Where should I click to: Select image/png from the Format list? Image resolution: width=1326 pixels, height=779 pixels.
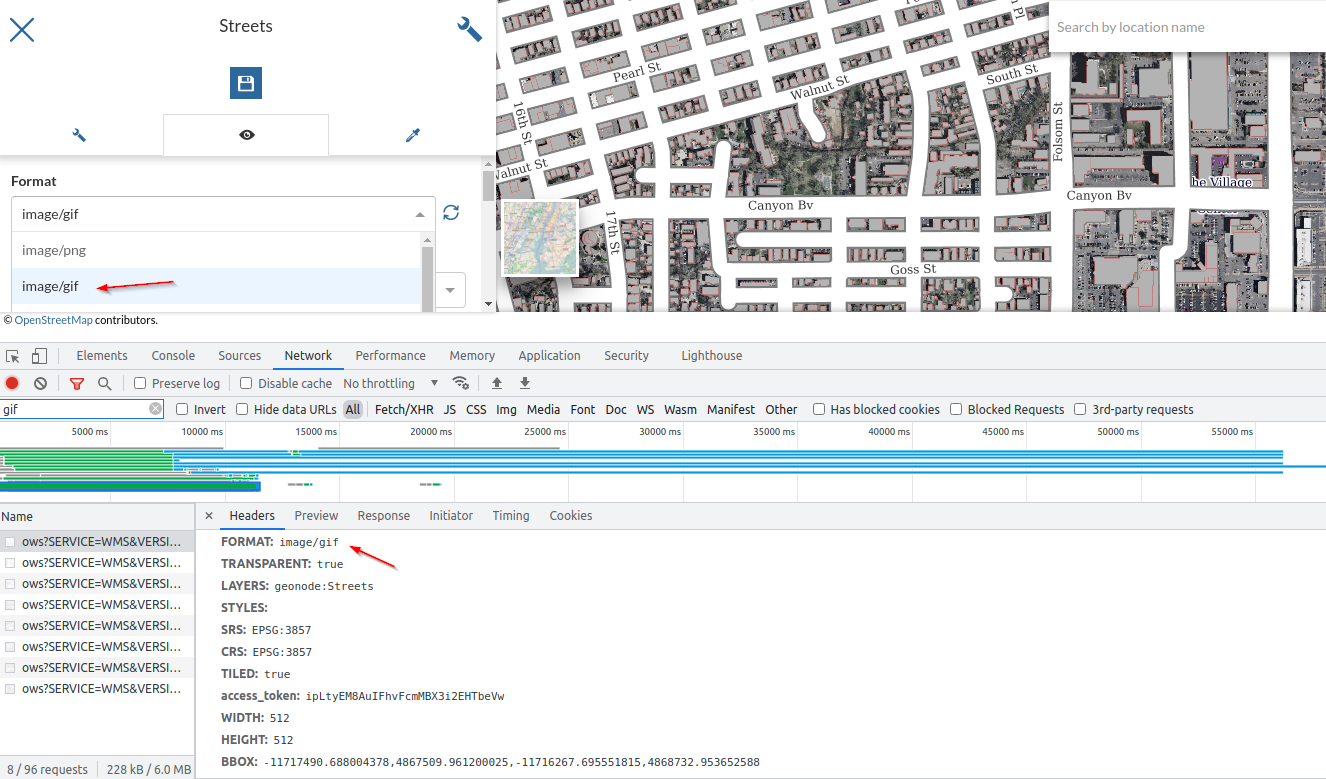217,250
